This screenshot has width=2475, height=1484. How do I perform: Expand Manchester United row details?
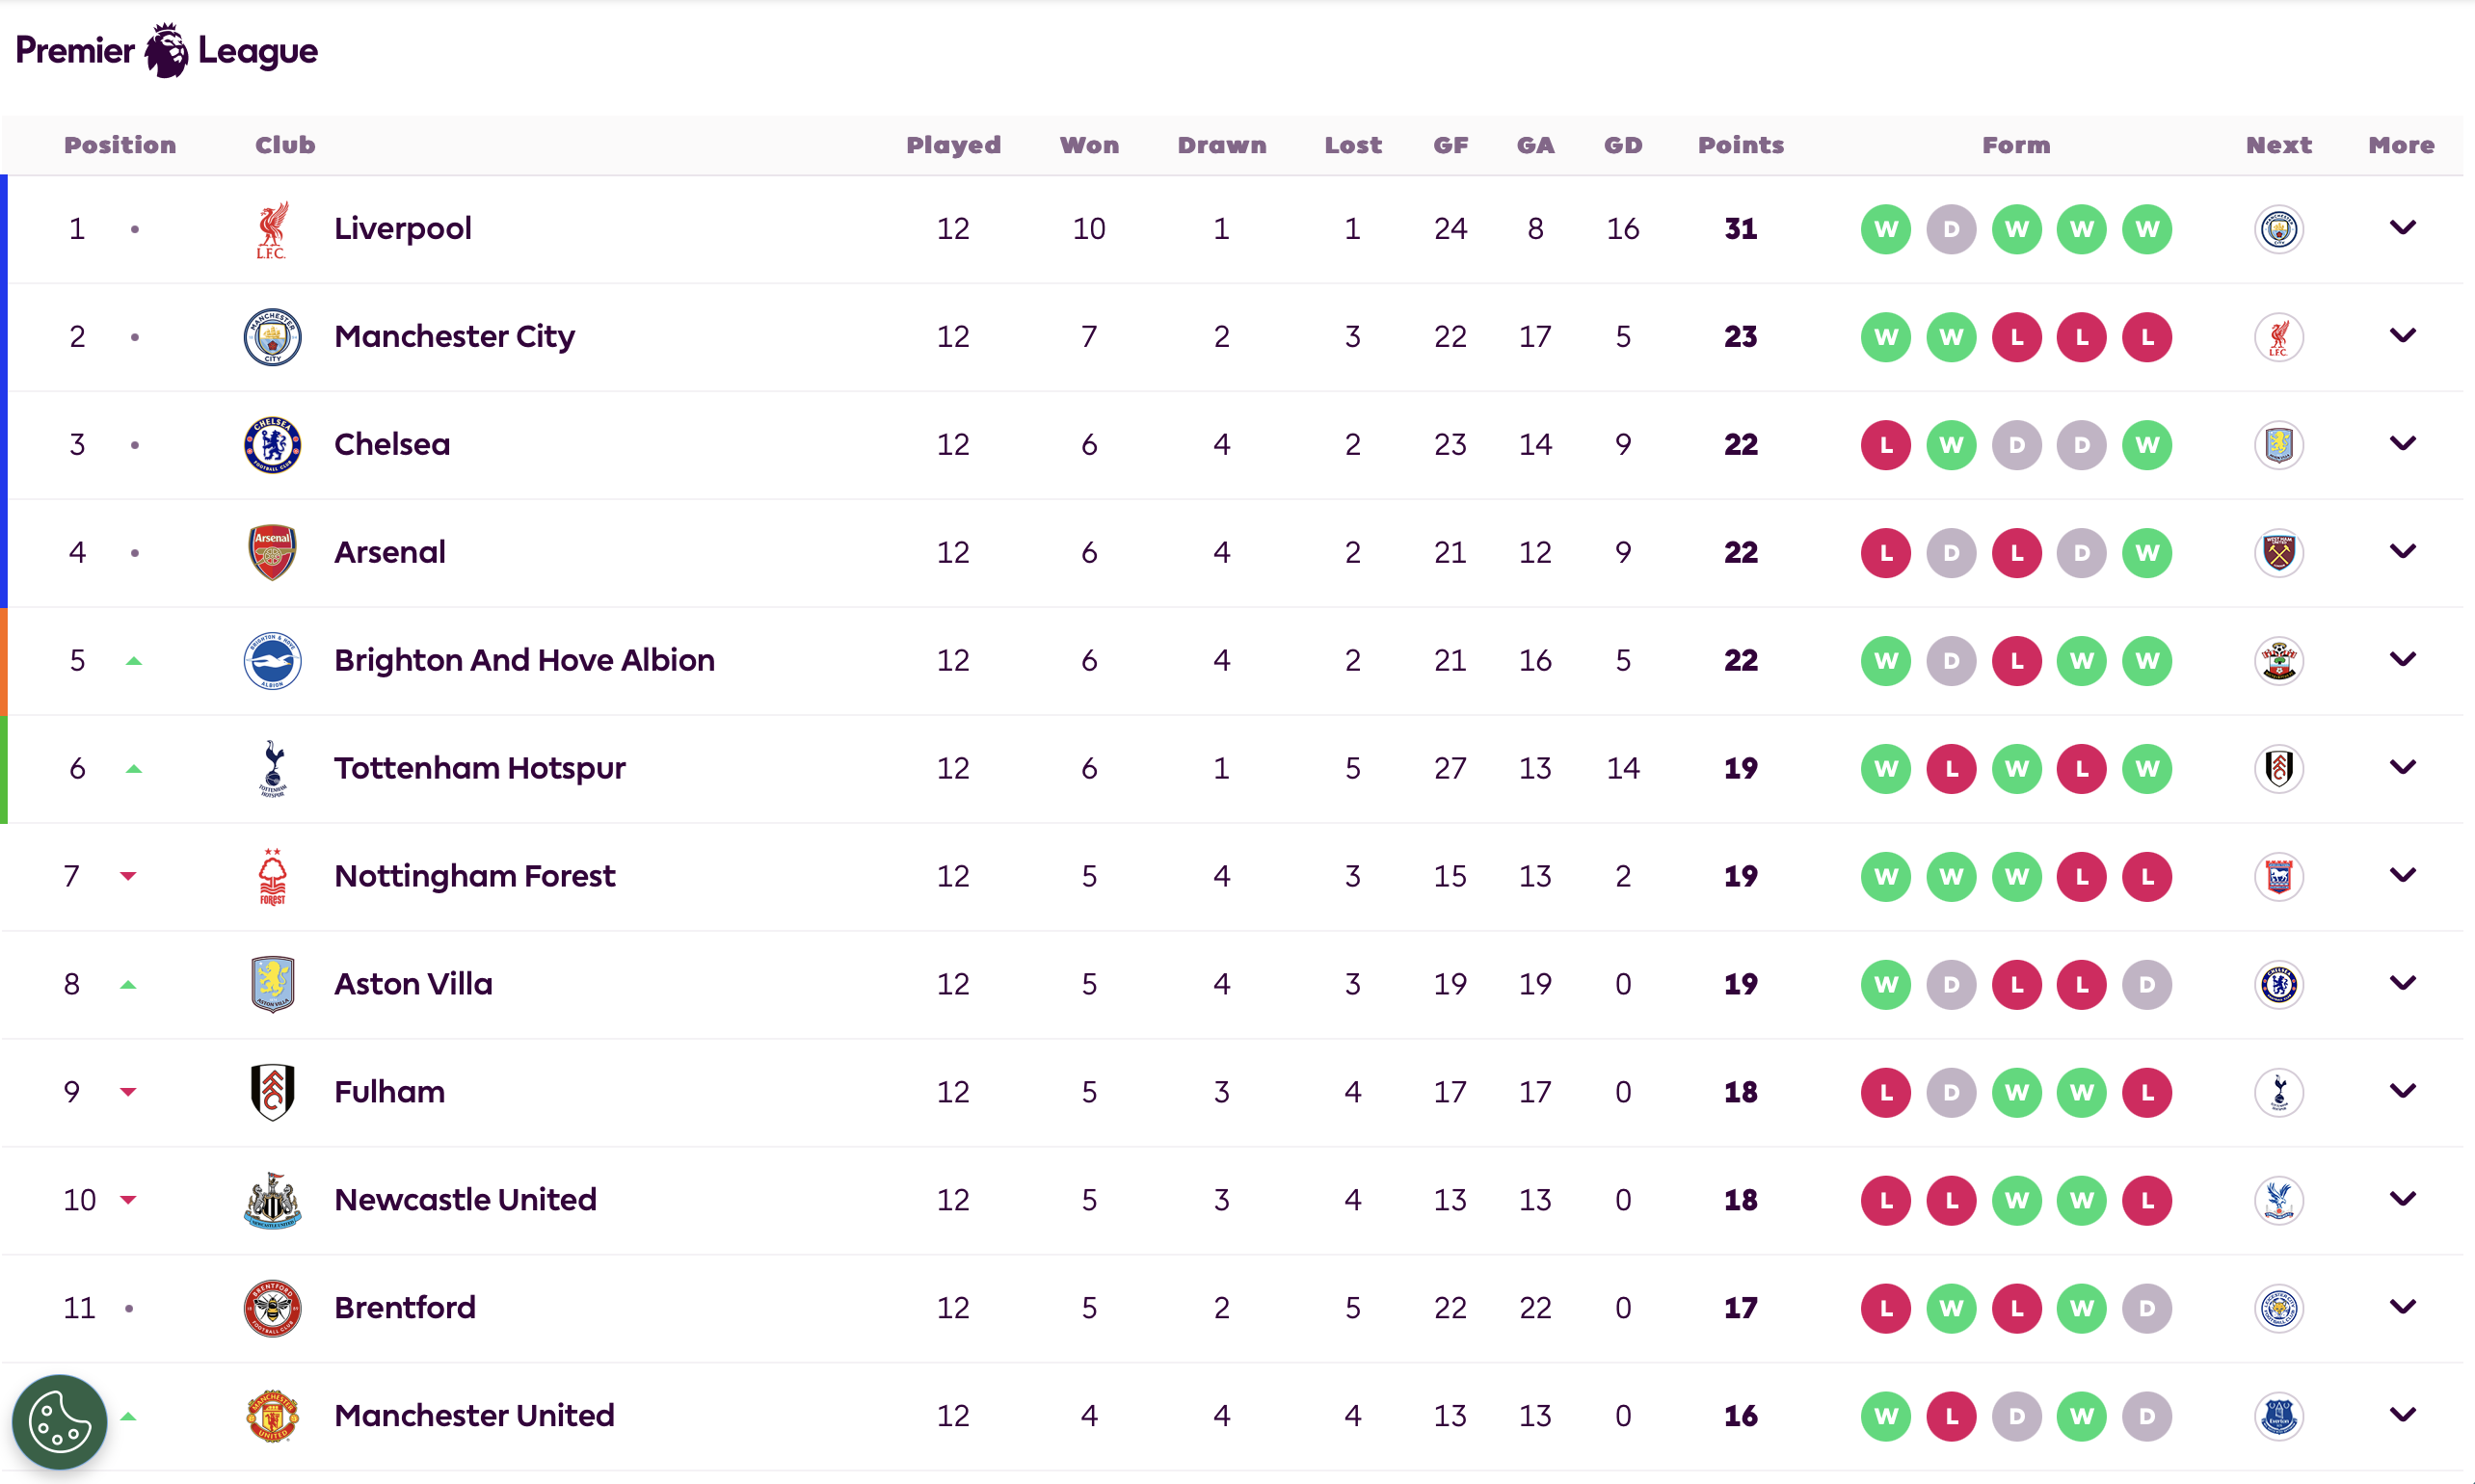coord(2402,1415)
